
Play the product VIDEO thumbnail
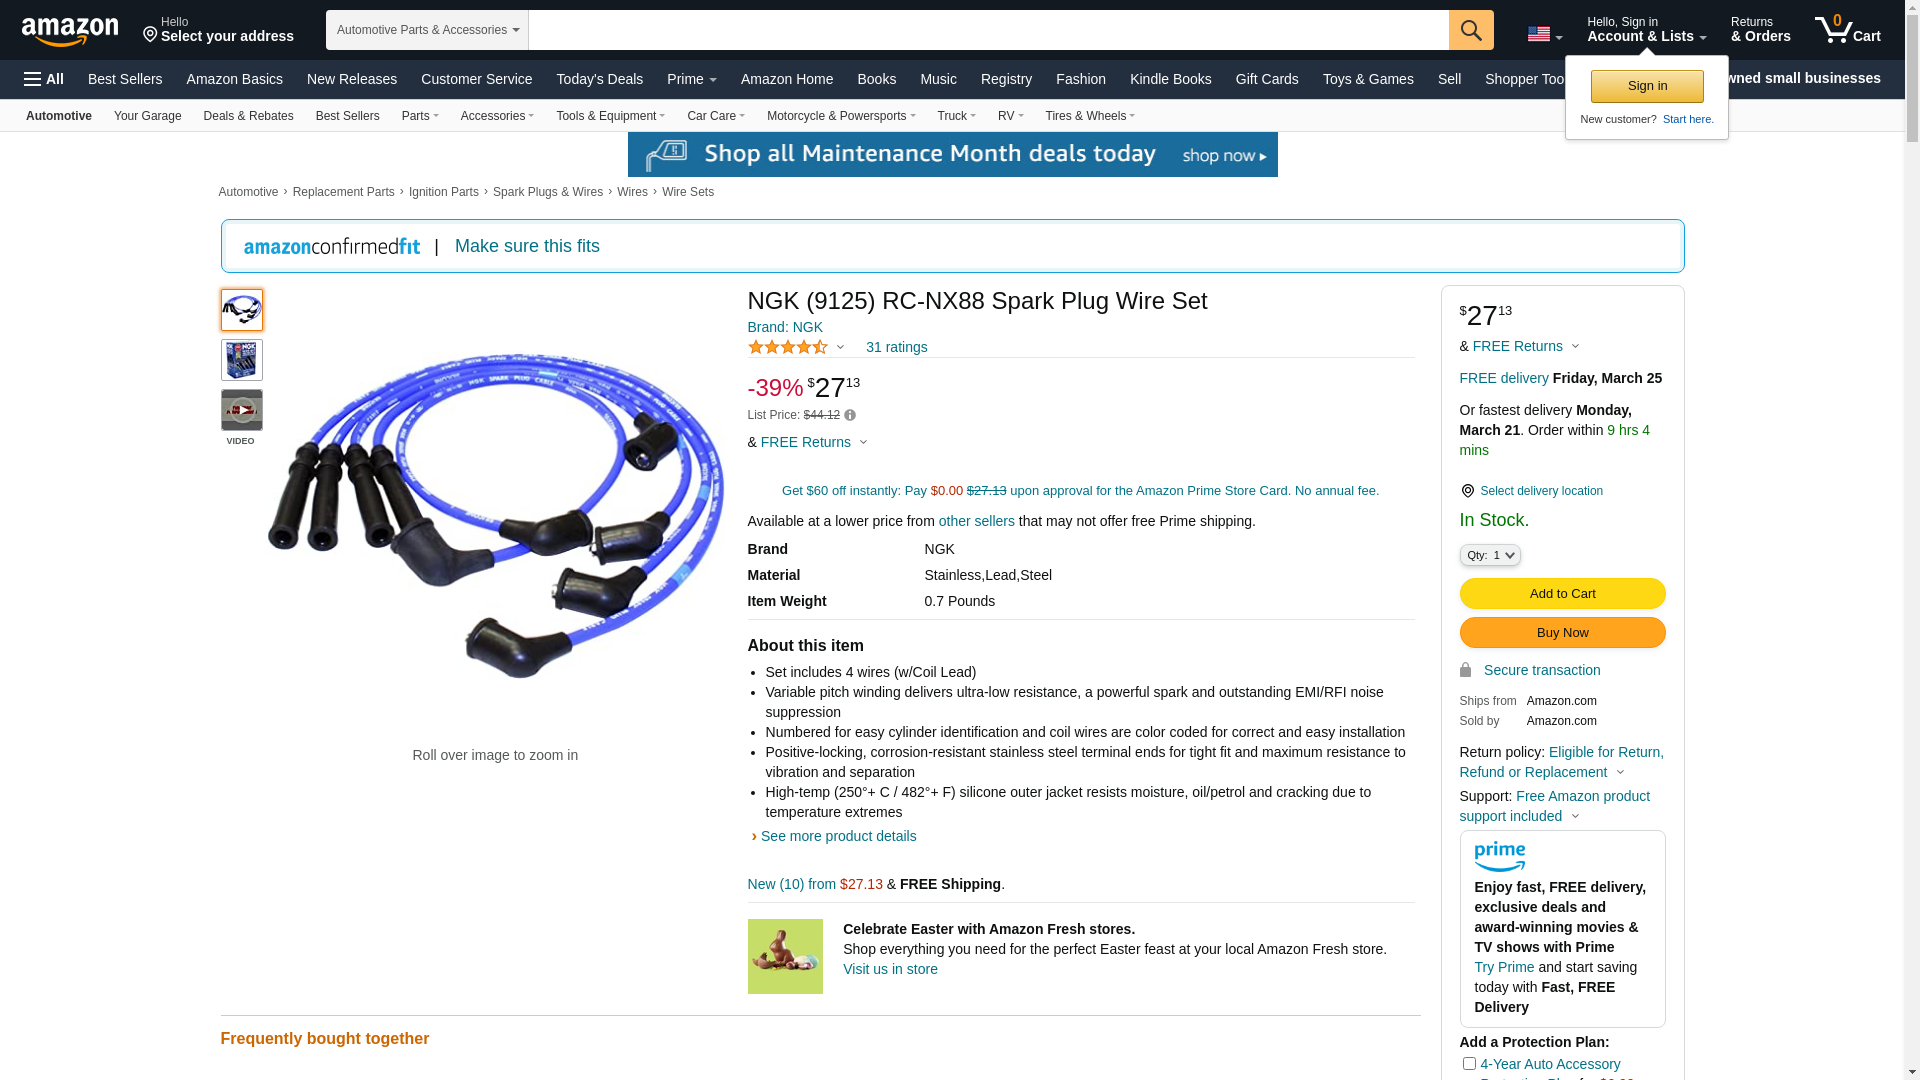coord(242,410)
